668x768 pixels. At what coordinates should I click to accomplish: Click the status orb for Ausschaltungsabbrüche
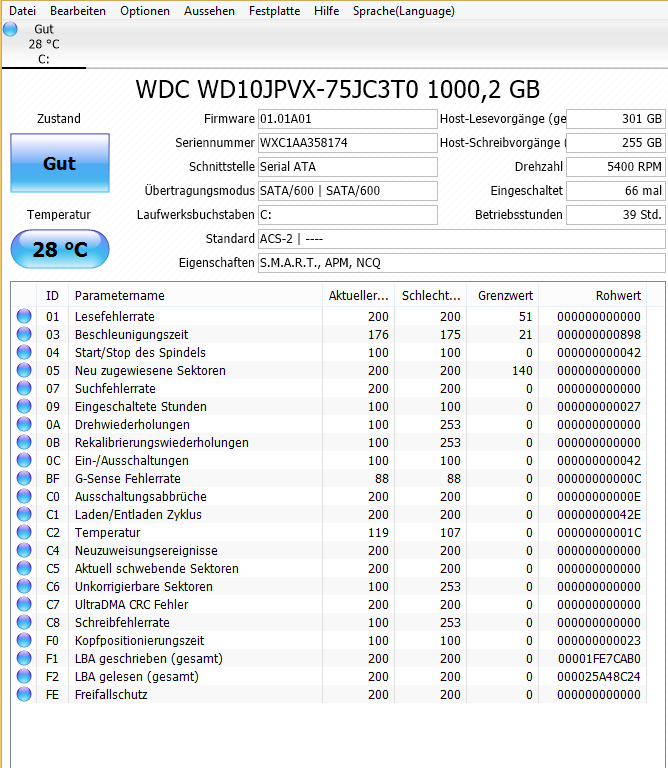(24, 496)
